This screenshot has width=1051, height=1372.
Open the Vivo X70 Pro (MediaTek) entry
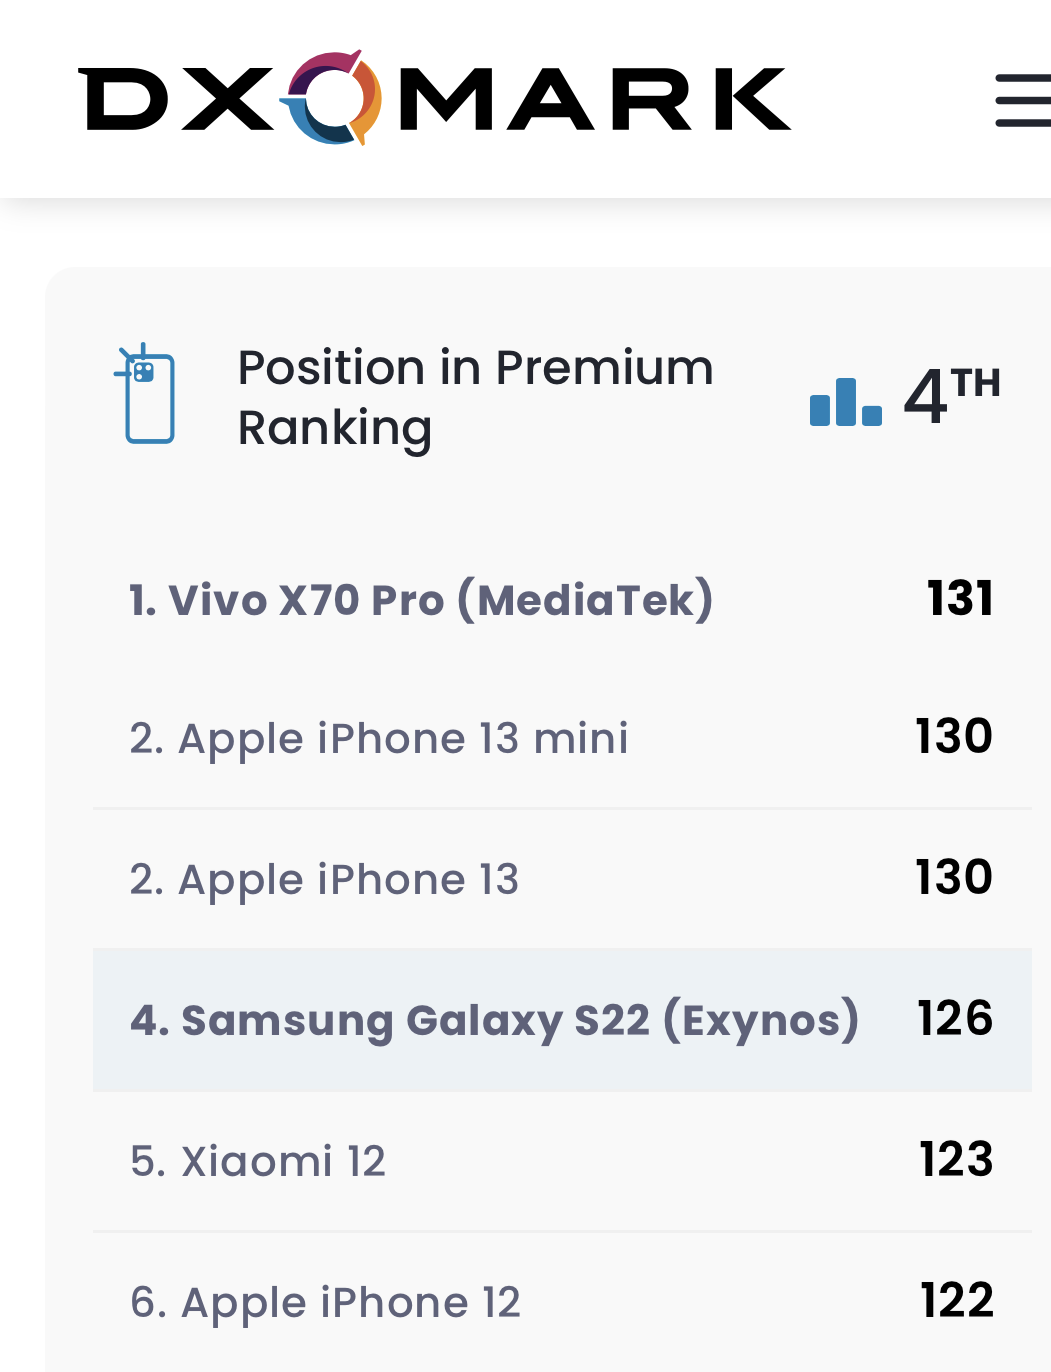pyautogui.click(x=421, y=600)
